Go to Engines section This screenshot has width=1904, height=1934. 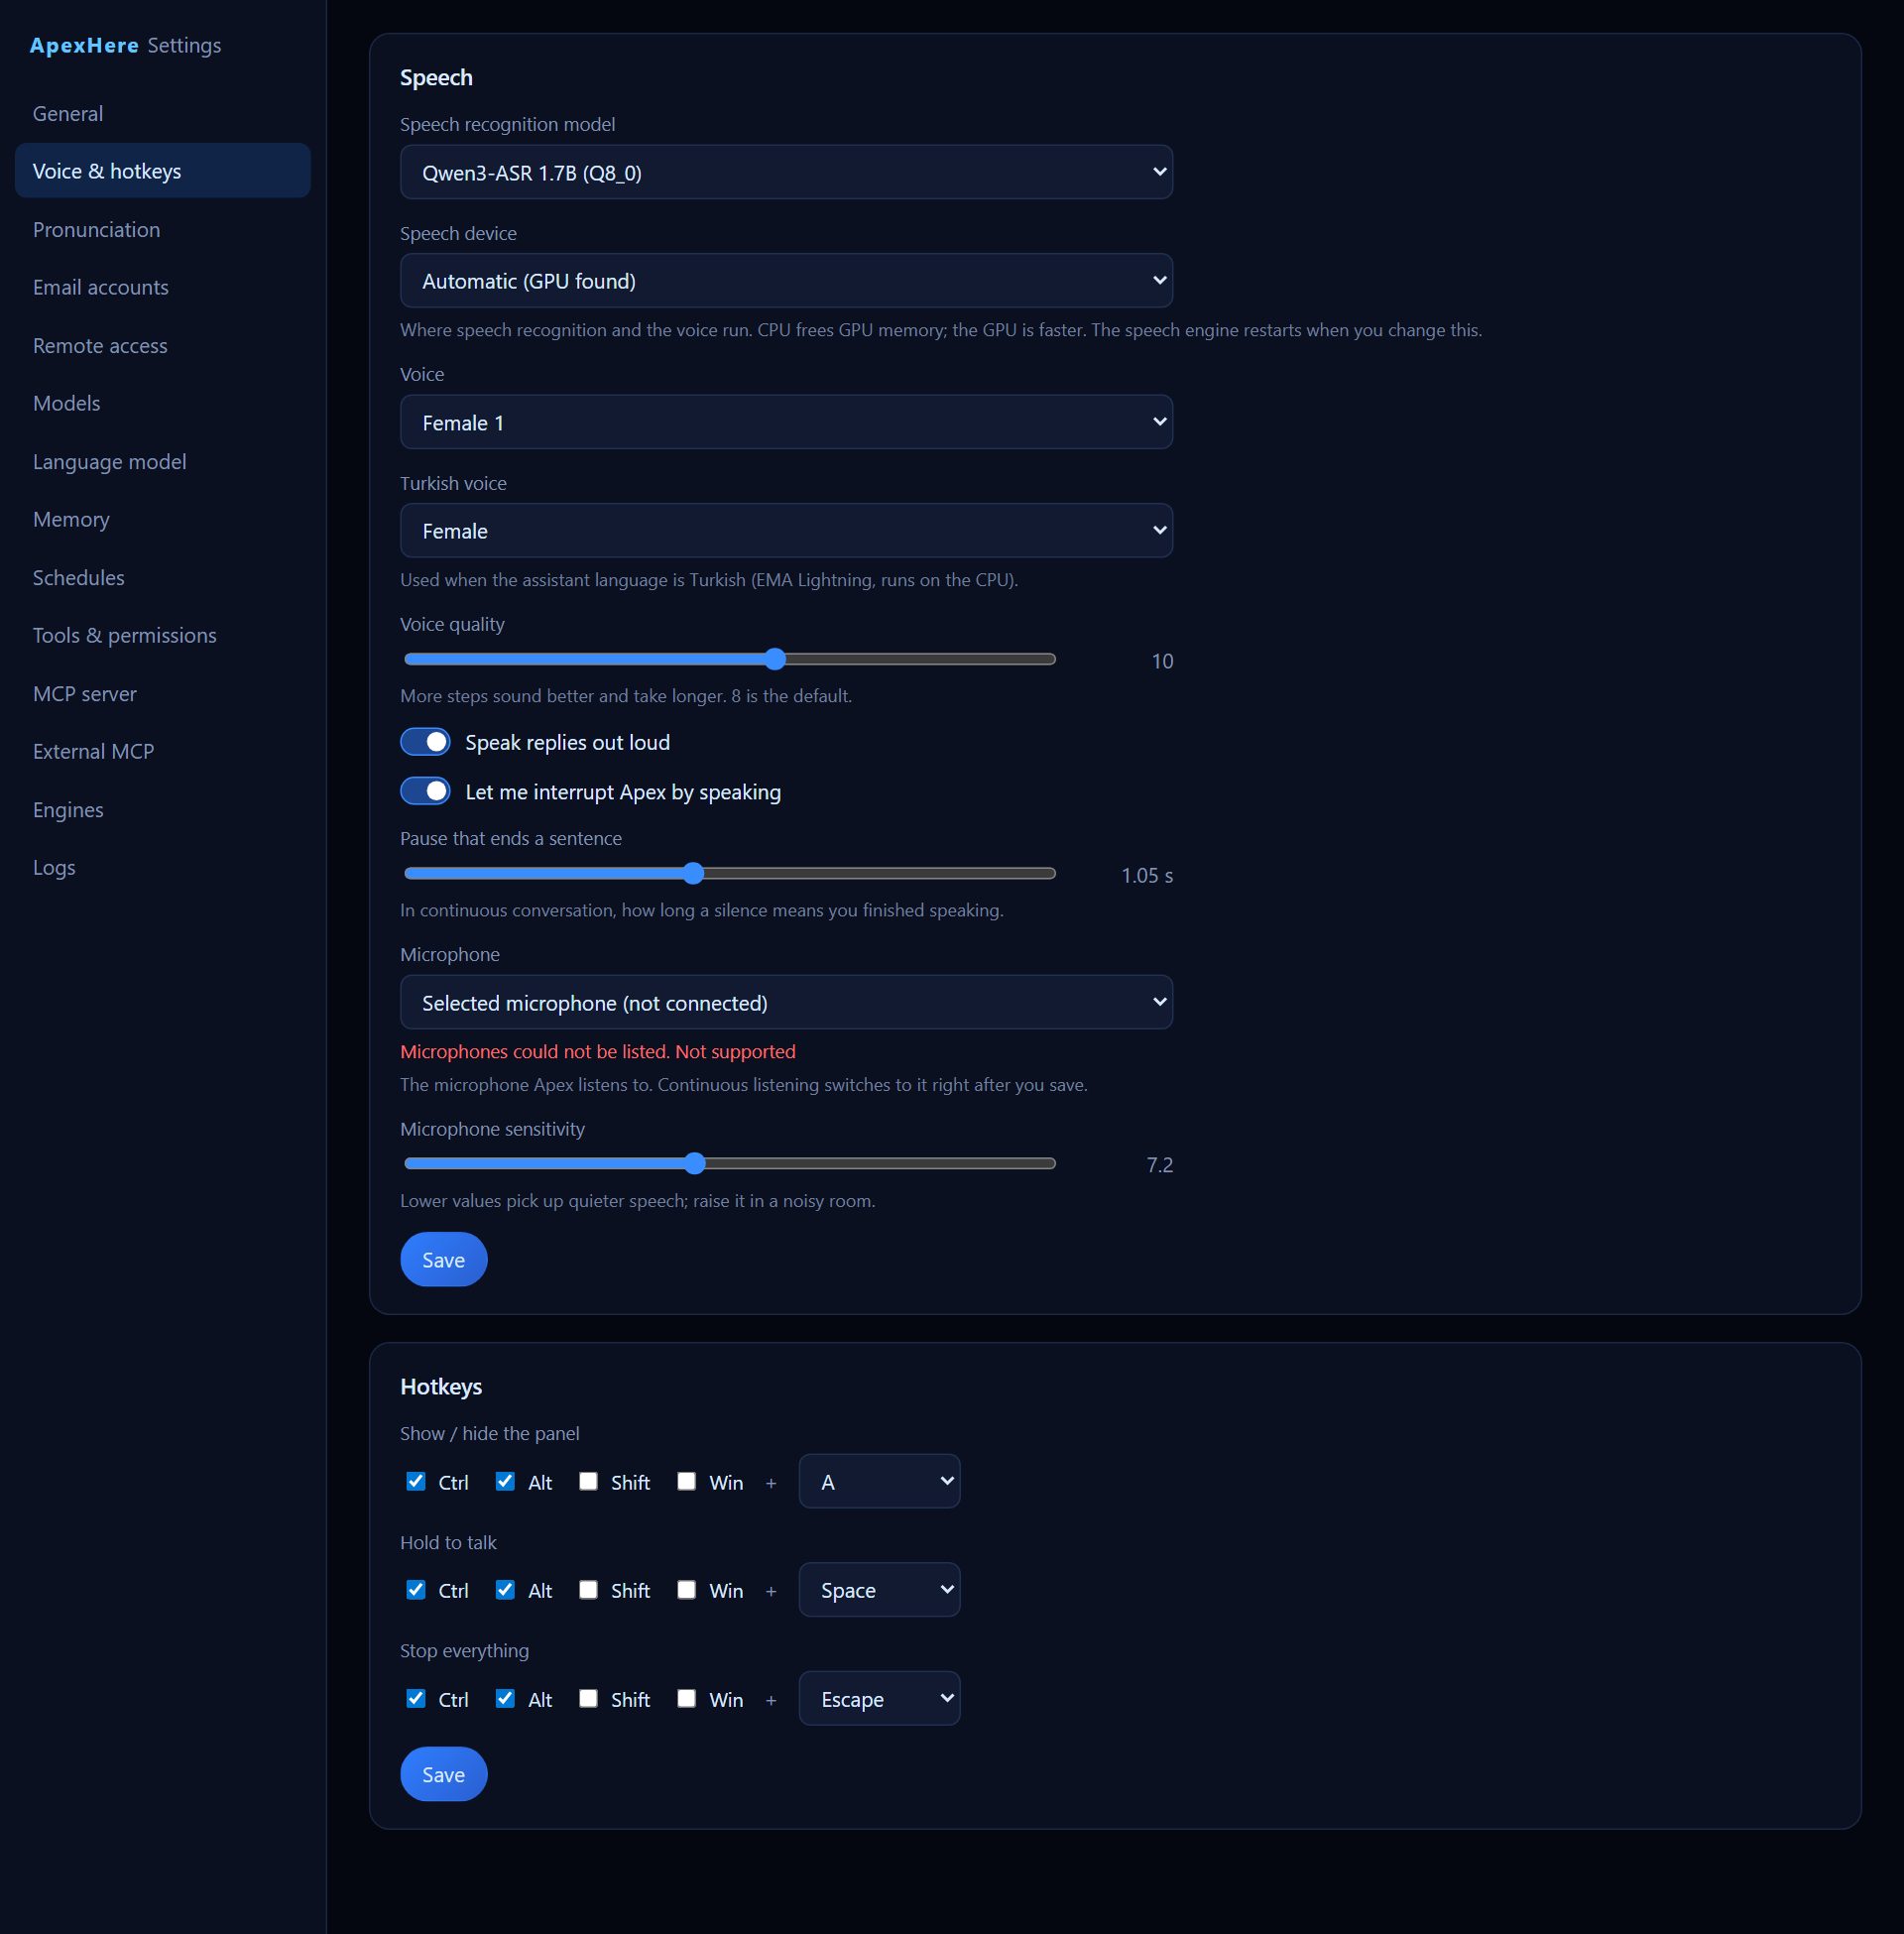click(162, 809)
